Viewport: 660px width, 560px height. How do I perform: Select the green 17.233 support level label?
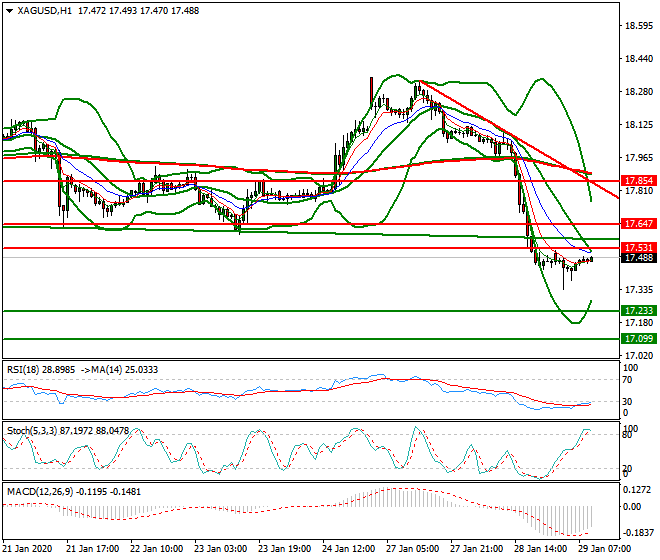639,311
